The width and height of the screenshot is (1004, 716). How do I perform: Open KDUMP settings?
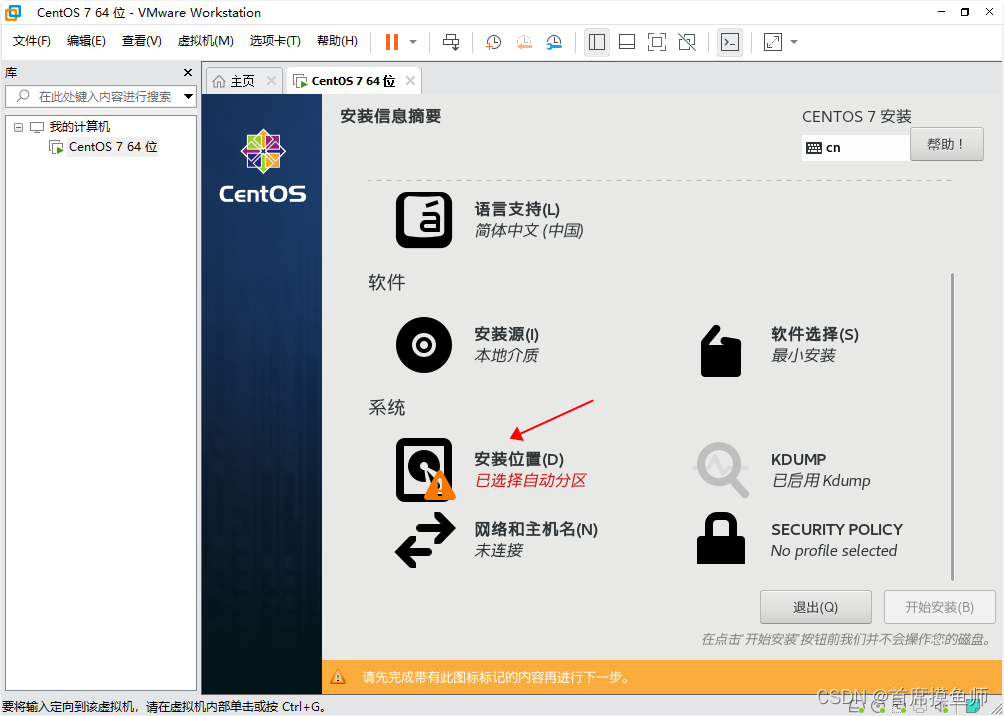coord(798,459)
